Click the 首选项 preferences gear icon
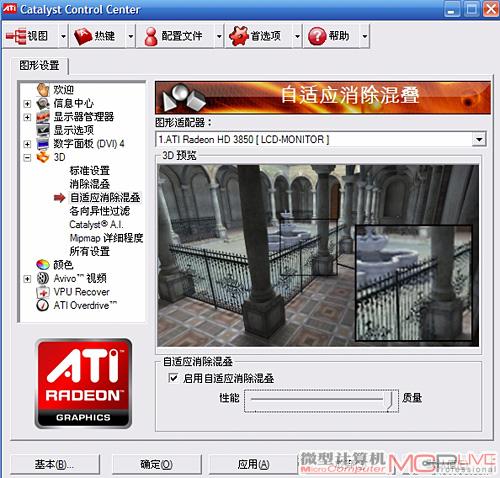Image resolution: width=500 pixels, height=478 pixels. coord(239,36)
